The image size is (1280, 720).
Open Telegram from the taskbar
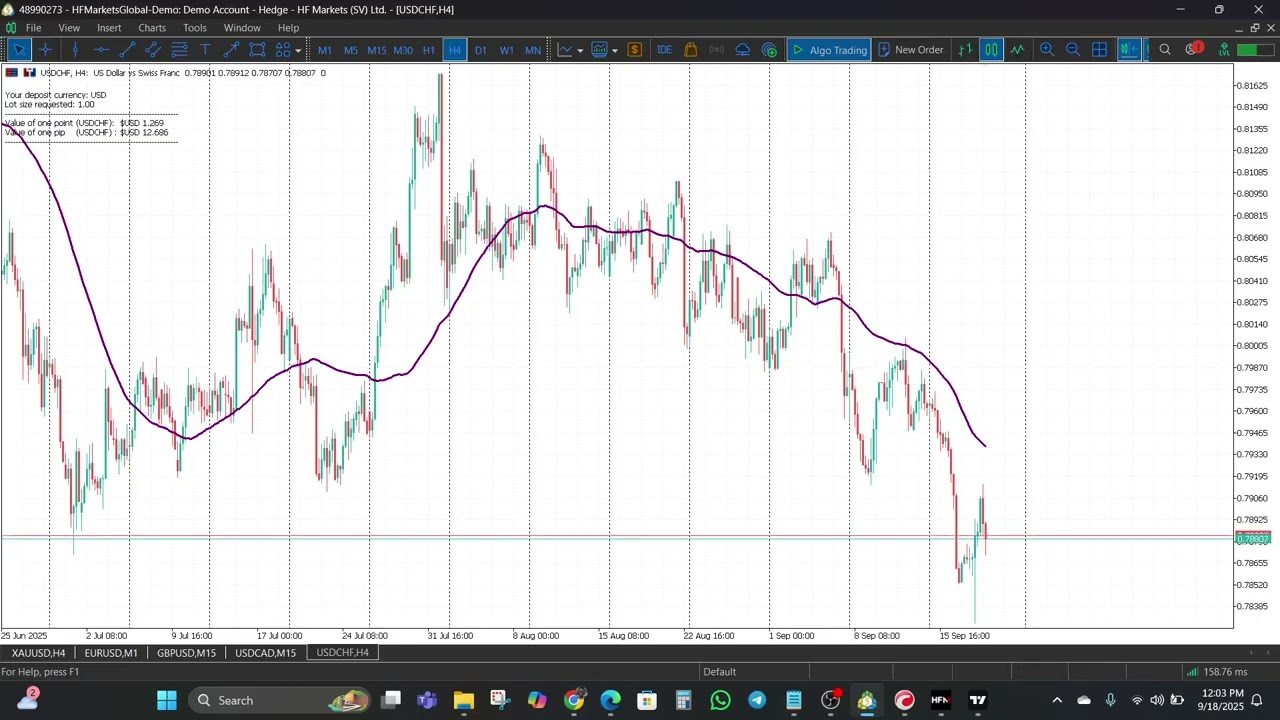[757, 700]
